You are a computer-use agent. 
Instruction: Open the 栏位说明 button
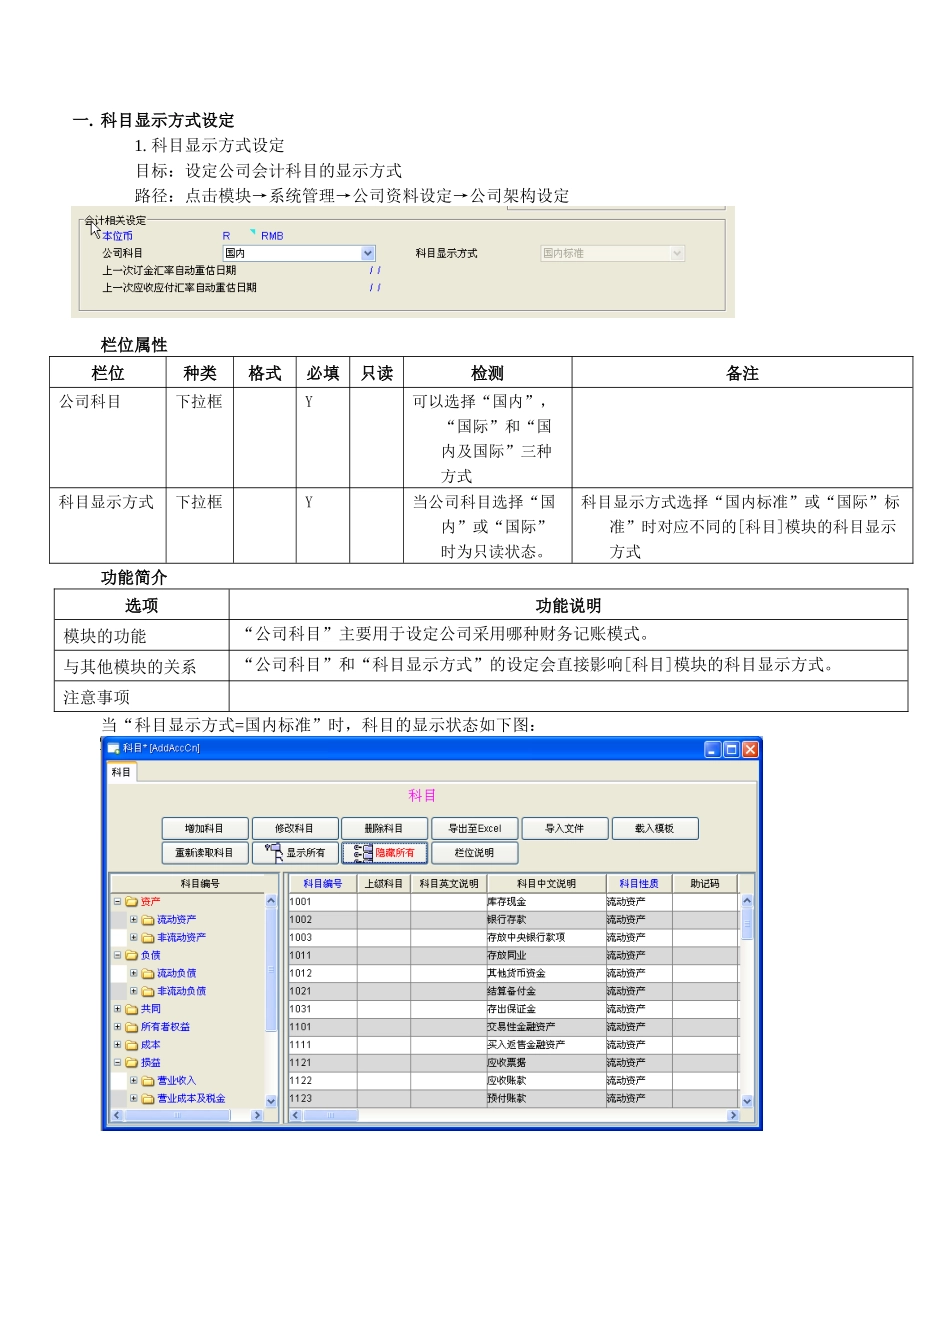point(474,853)
